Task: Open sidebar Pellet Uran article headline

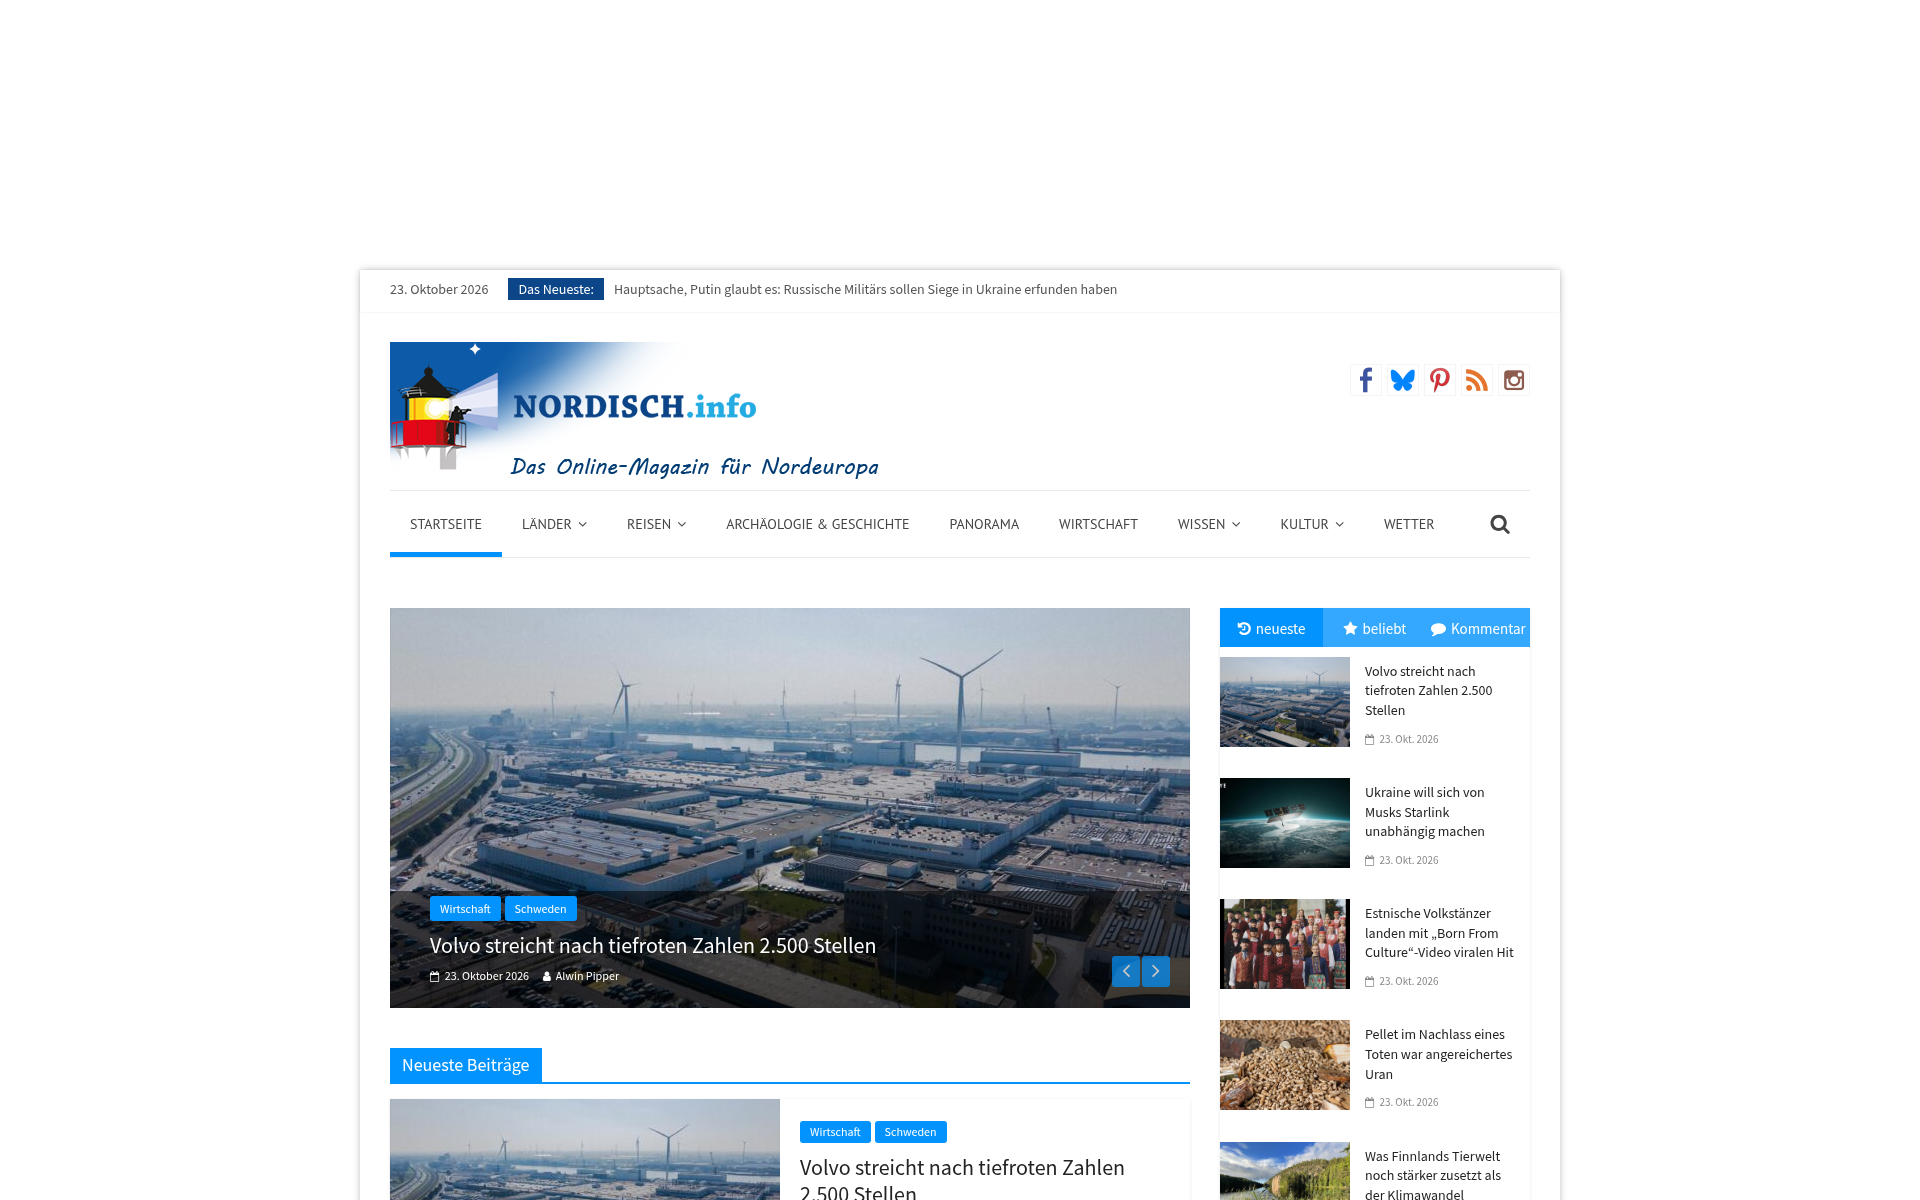Action: point(1438,1054)
